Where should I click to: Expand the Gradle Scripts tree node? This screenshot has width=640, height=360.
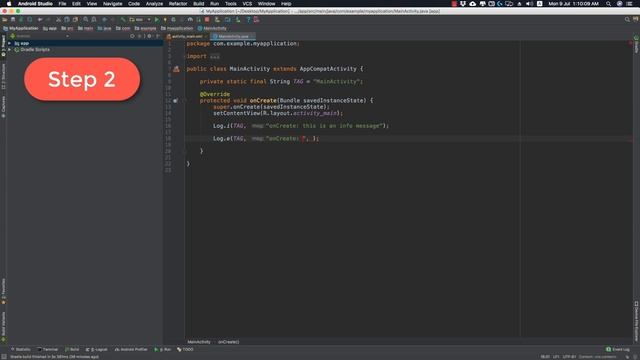(10, 50)
